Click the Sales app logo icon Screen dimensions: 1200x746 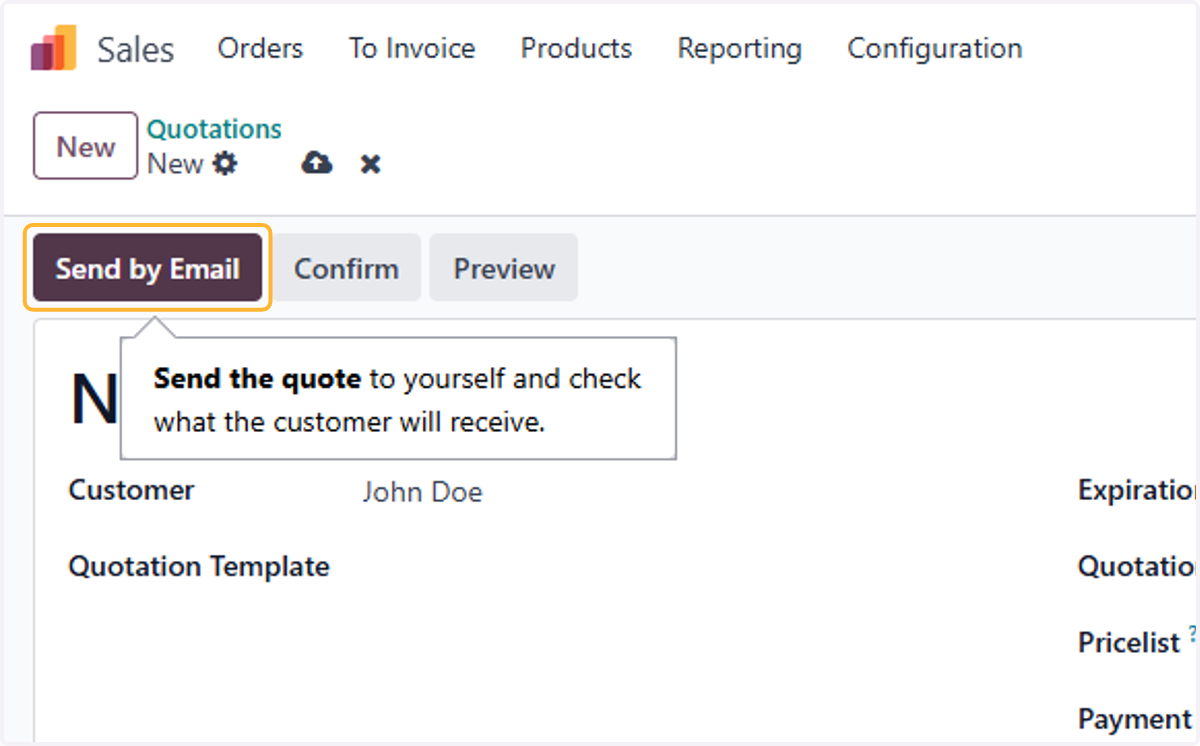pyautogui.click(x=53, y=48)
